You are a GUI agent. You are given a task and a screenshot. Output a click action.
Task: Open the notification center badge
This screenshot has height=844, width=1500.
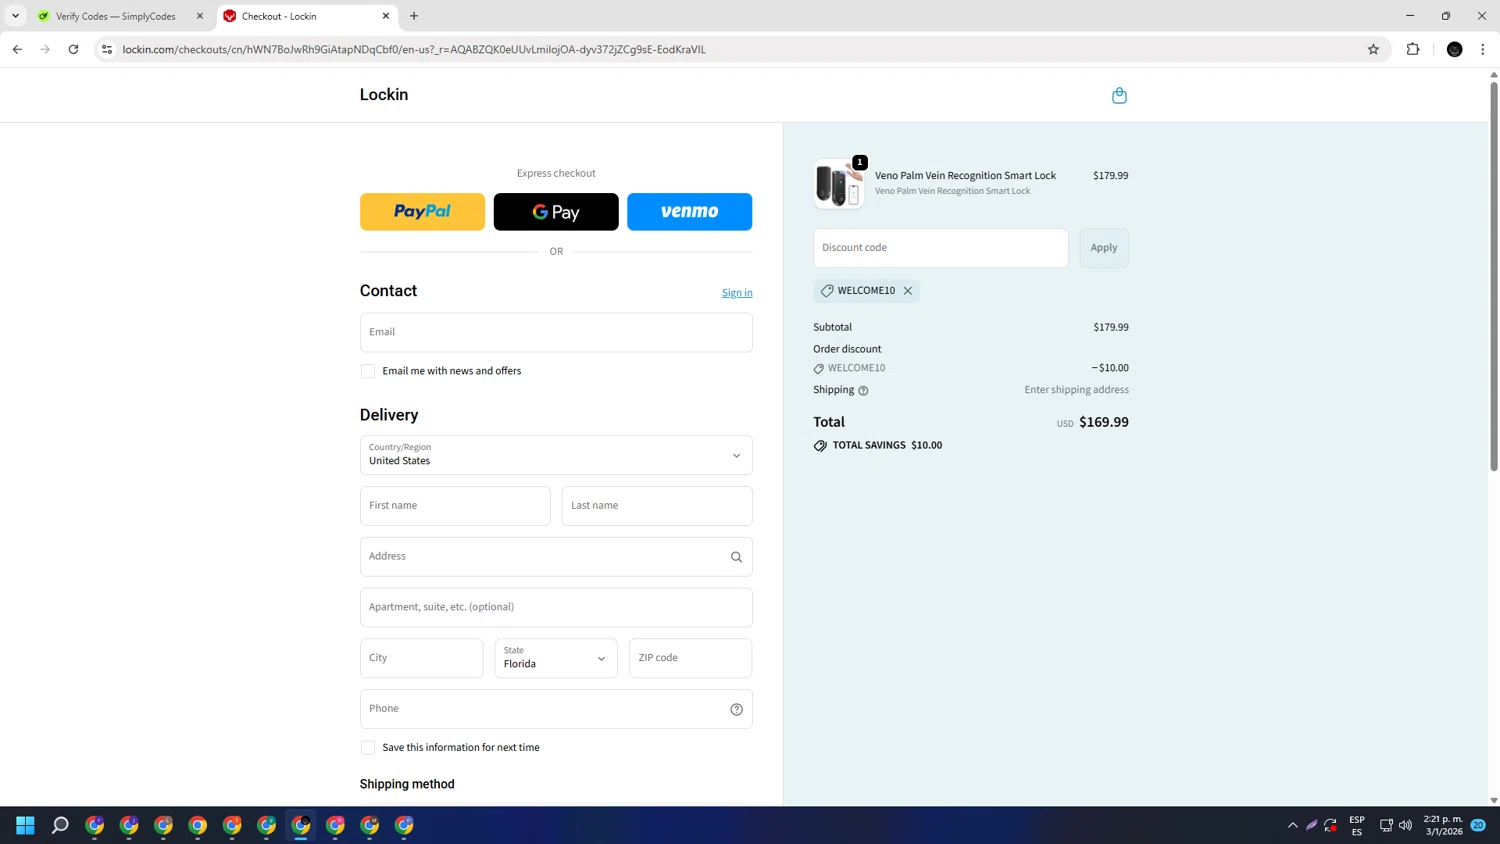pyautogui.click(x=1478, y=825)
